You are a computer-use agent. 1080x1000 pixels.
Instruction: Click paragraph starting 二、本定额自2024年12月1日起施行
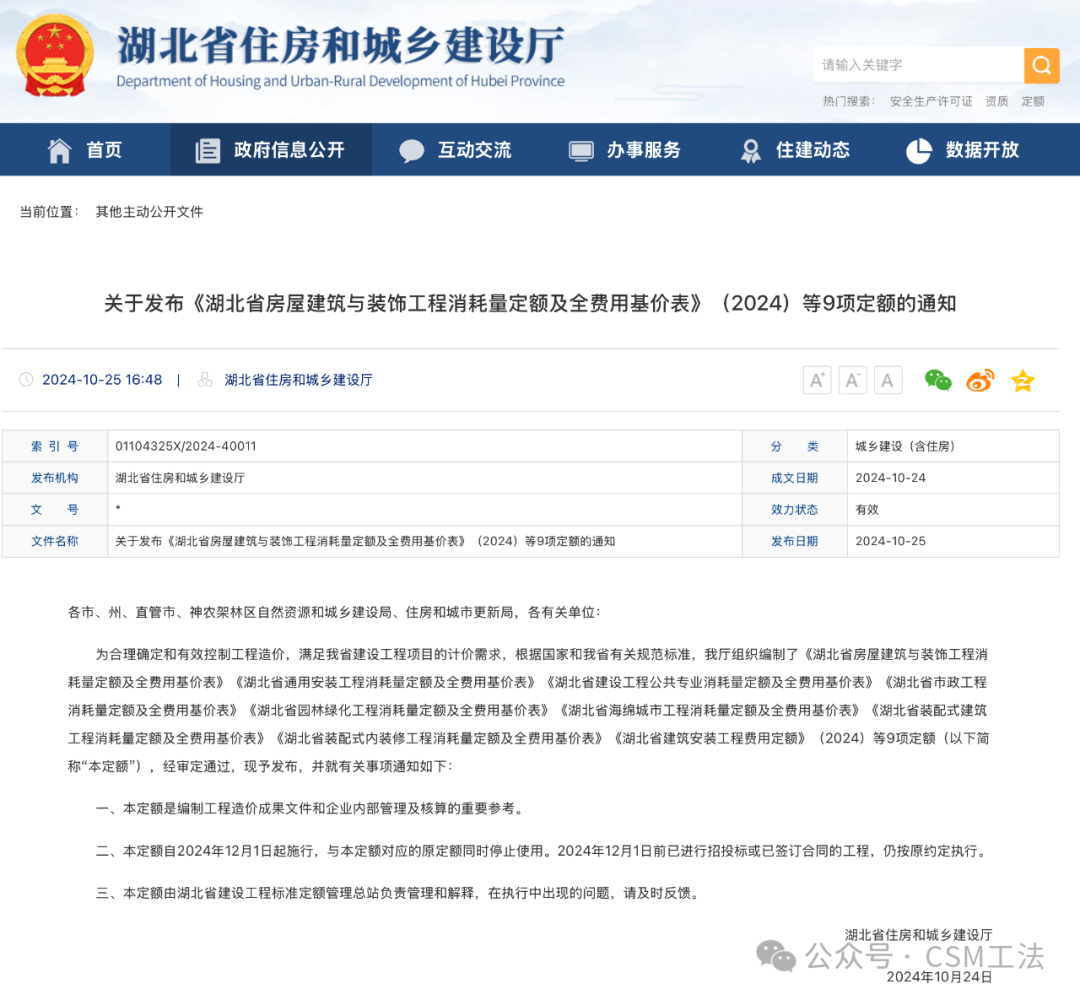[543, 851]
